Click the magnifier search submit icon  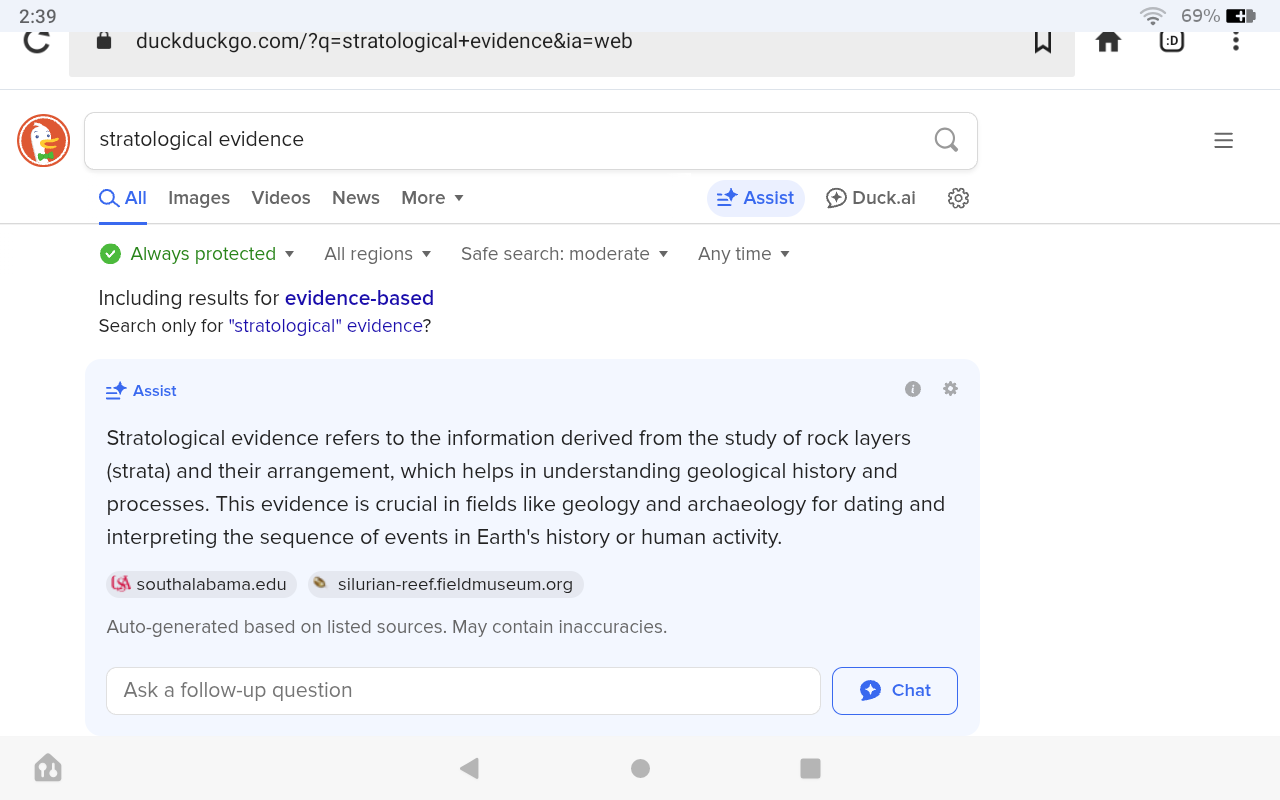[946, 140]
